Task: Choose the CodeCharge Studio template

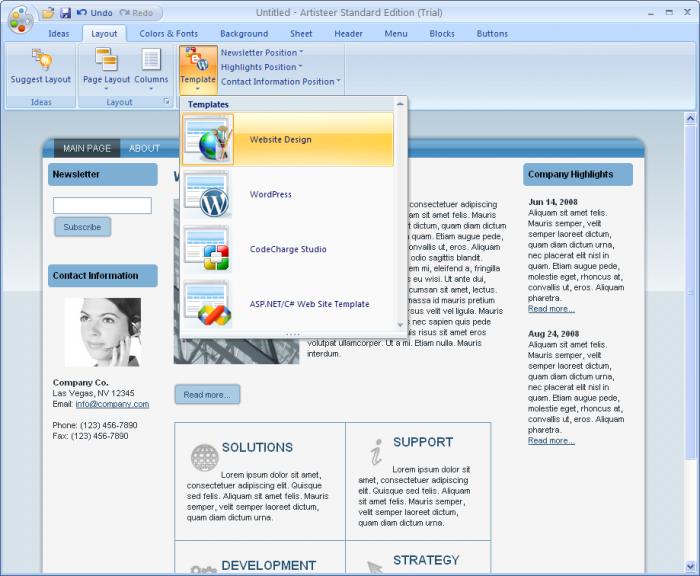Action: tap(288, 249)
